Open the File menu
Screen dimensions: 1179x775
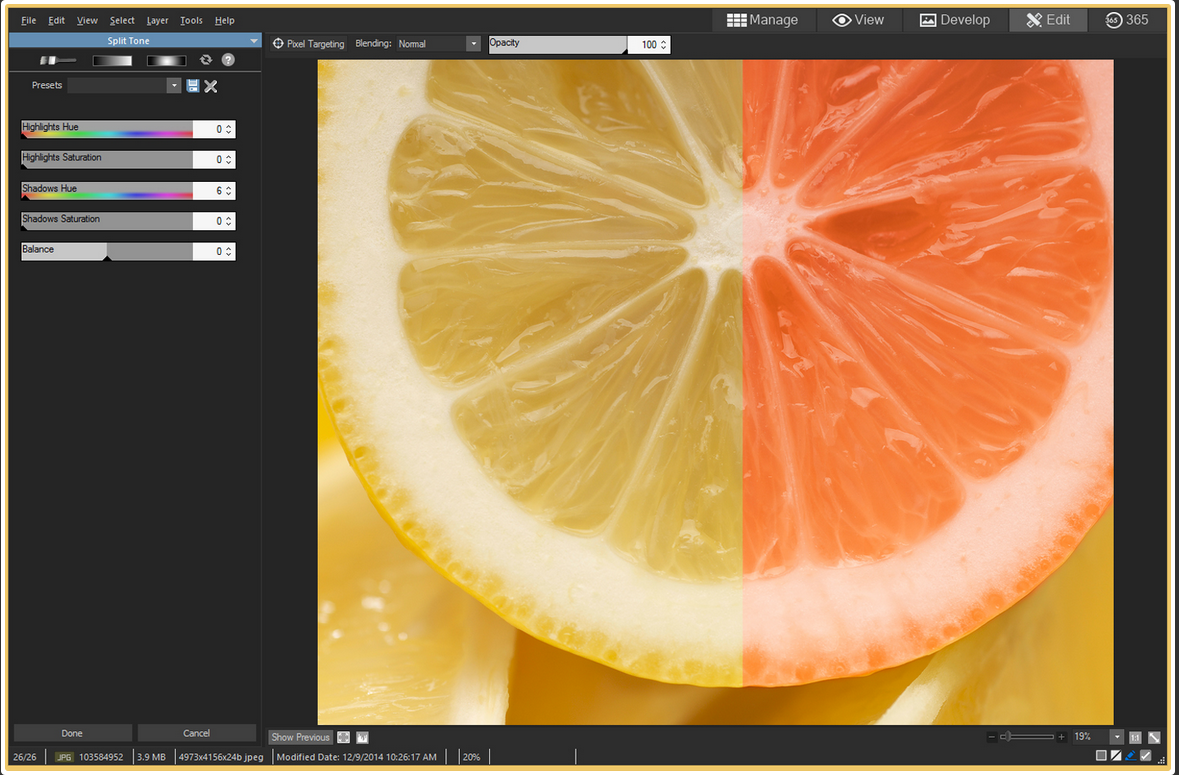tap(29, 20)
